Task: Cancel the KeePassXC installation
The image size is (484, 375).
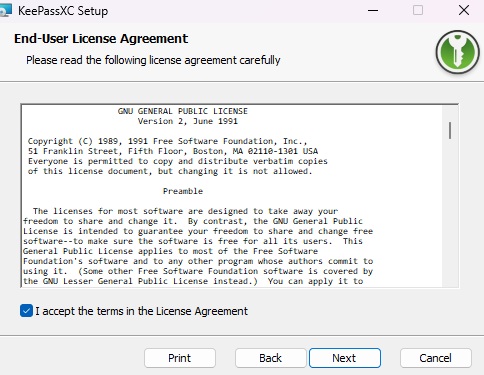Action: (x=436, y=358)
